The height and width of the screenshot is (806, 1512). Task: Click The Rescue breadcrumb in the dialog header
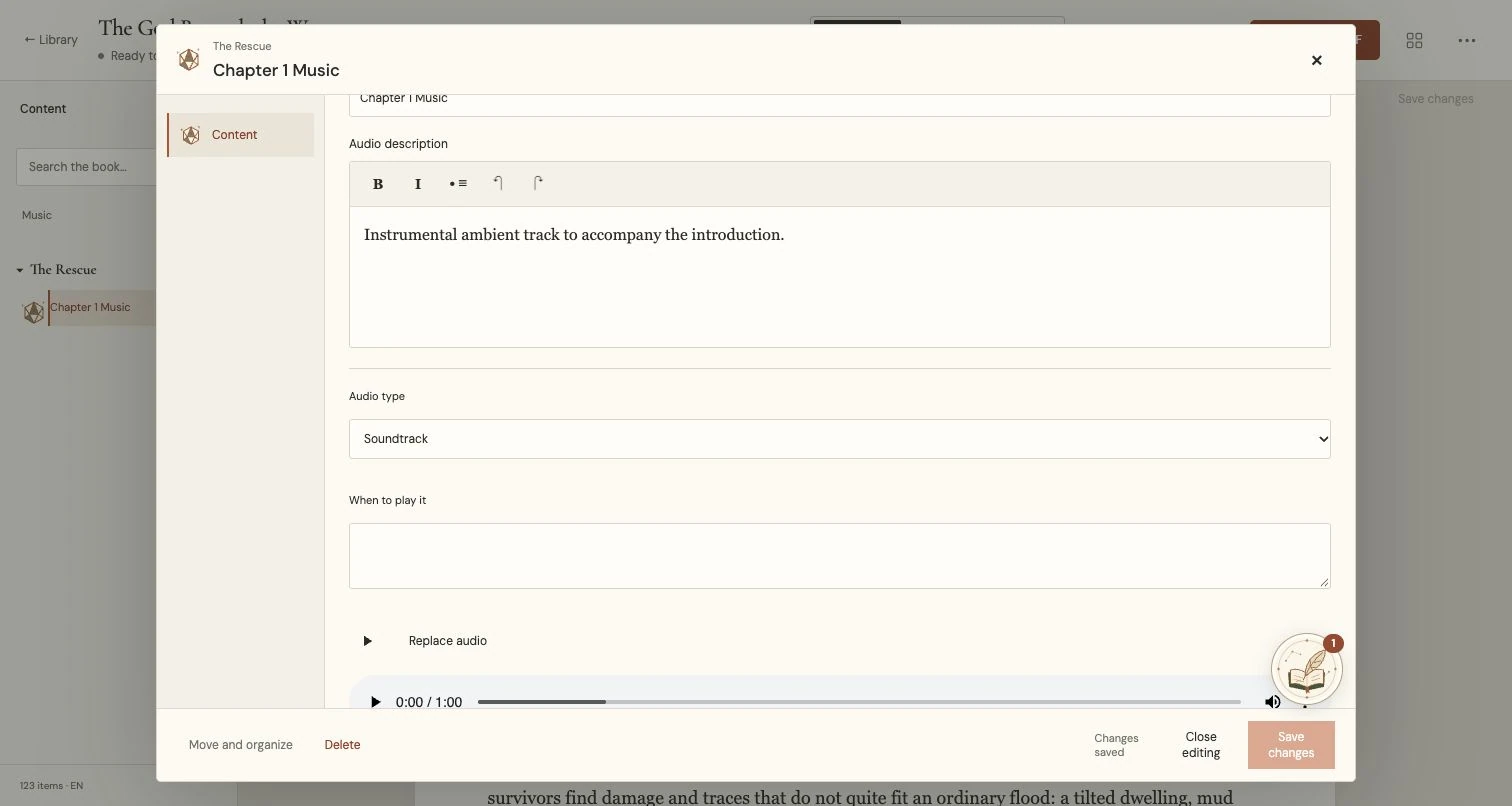(x=242, y=46)
